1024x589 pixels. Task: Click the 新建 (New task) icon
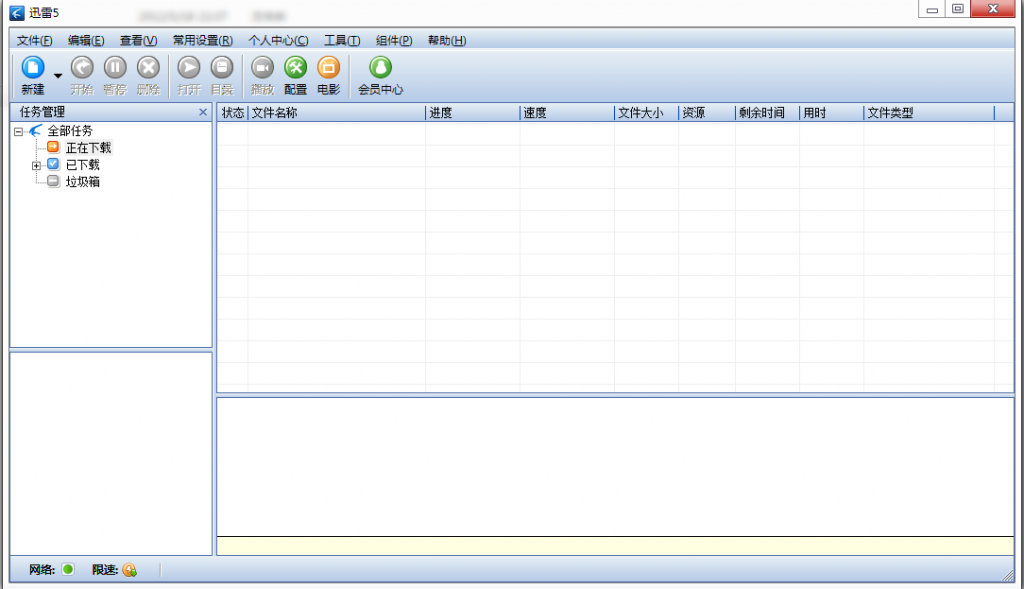(x=33, y=68)
